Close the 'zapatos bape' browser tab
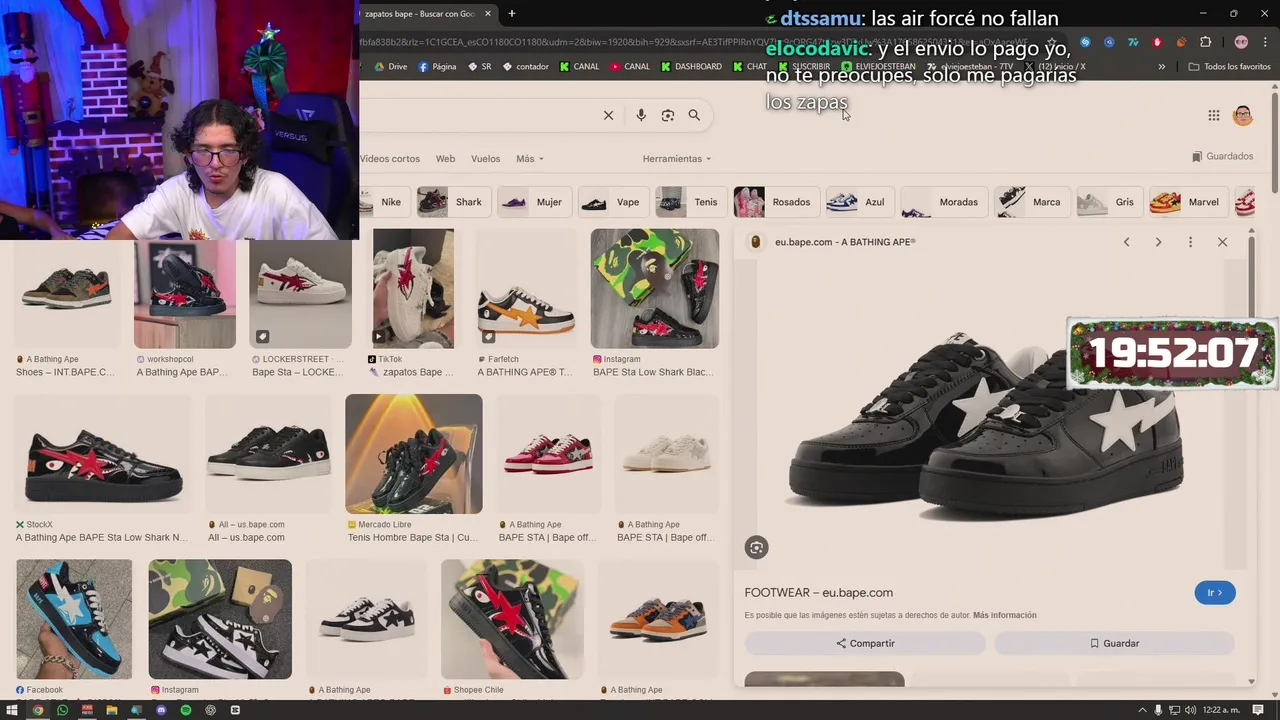This screenshot has height=720, width=1280. click(488, 14)
